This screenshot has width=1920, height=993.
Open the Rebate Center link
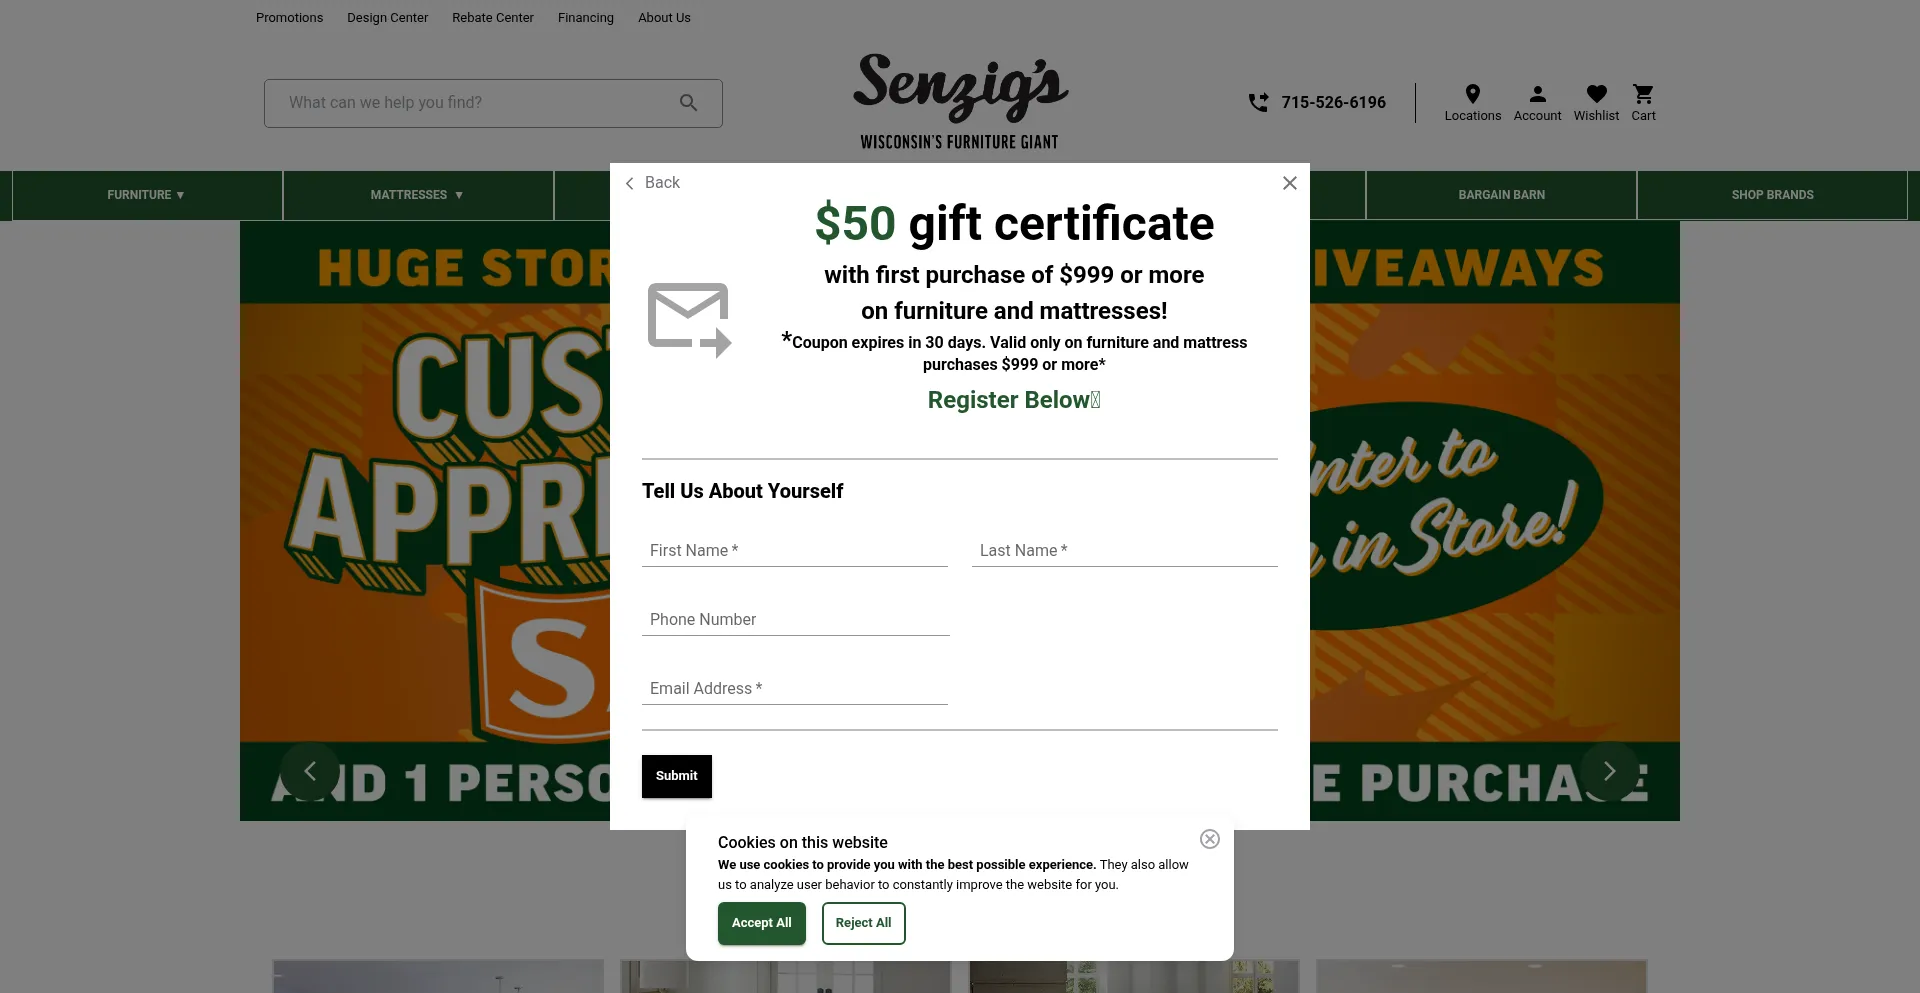point(493,18)
